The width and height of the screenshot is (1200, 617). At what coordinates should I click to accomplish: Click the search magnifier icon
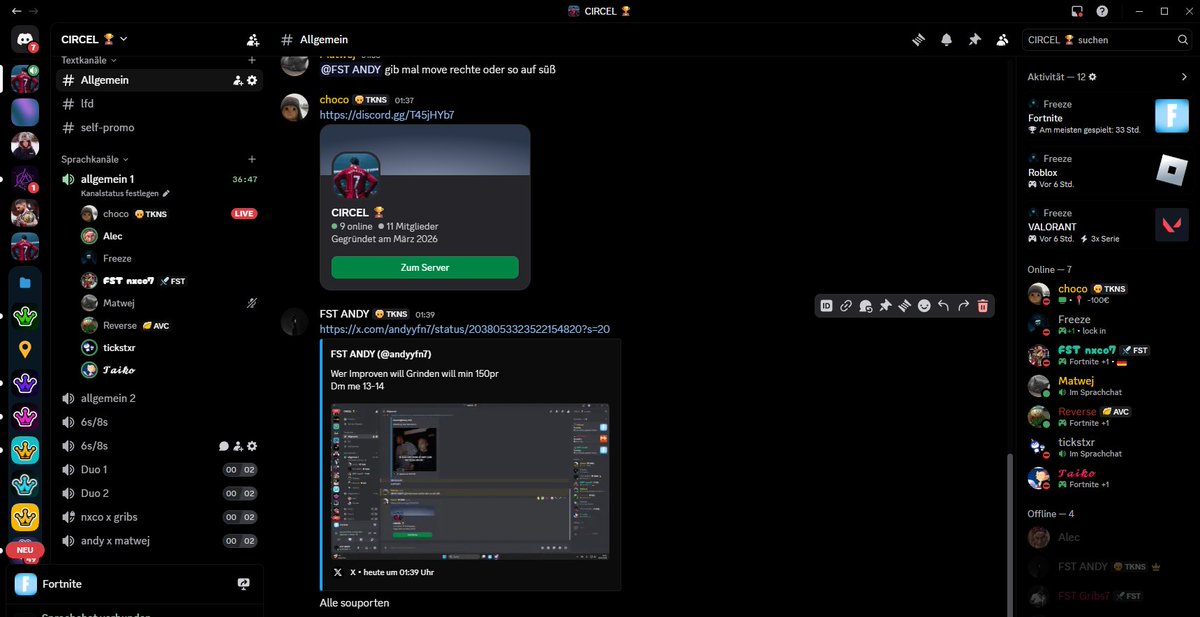click(x=1182, y=40)
